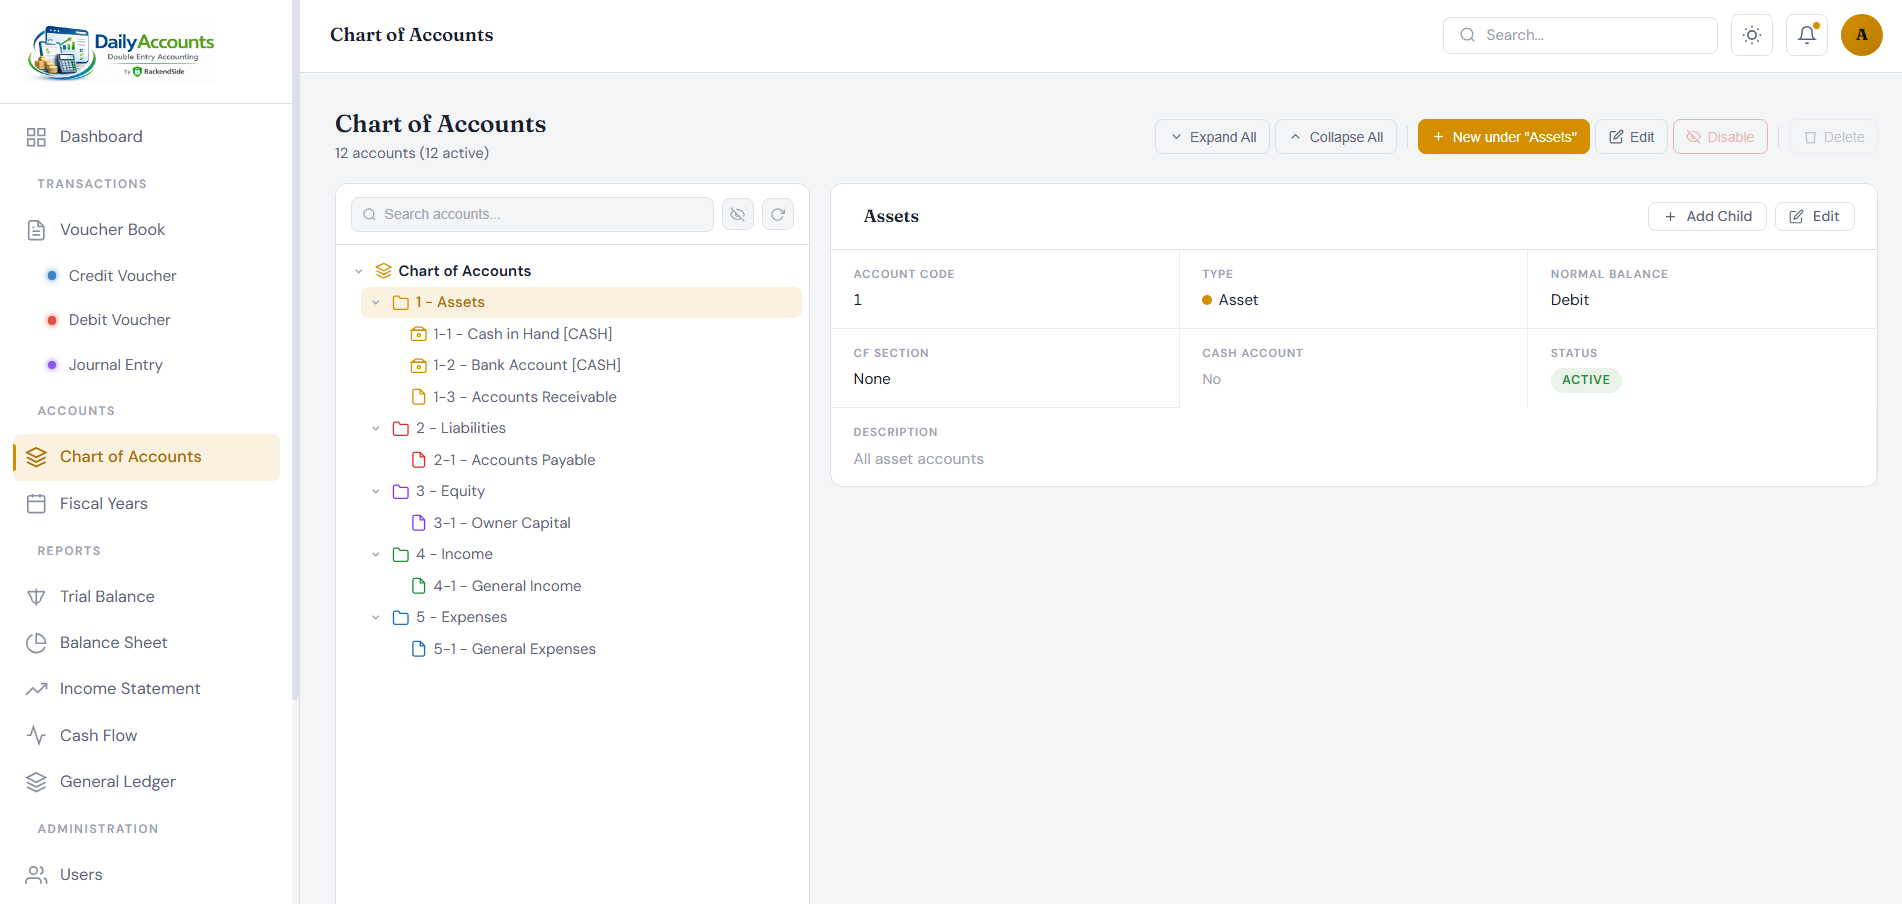The height and width of the screenshot is (904, 1902).
Task: Open the Income Statement report
Action: 129,688
